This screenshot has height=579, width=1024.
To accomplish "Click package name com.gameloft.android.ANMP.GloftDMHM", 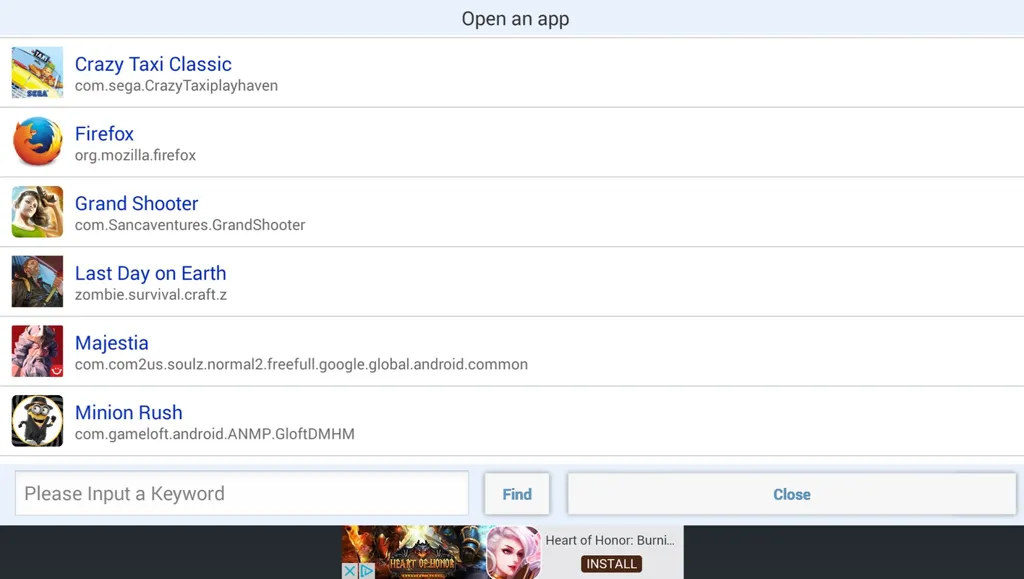I will click(x=215, y=434).
